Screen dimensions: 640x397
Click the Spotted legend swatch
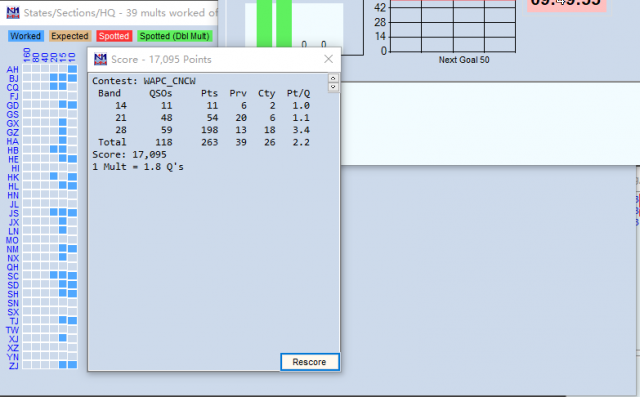tap(114, 36)
